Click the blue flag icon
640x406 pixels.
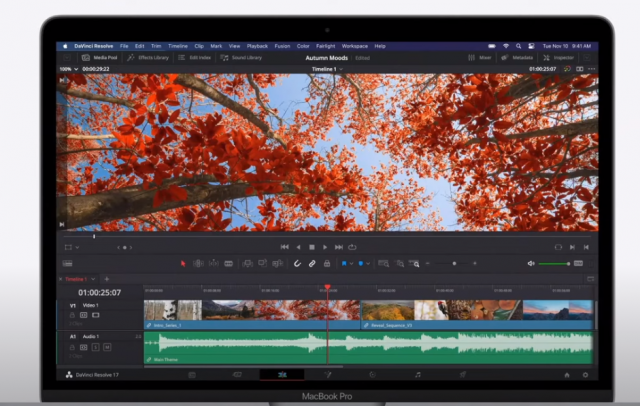click(x=344, y=264)
